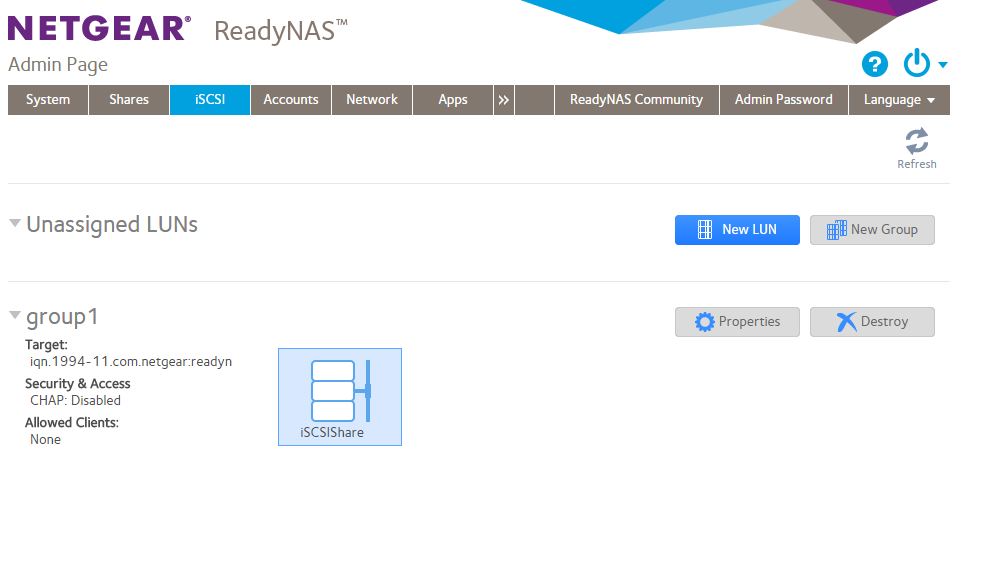This screenshot has height=572, width=983.
Task: Click the CHAP: Disabled text
Action: coord(75,400)
